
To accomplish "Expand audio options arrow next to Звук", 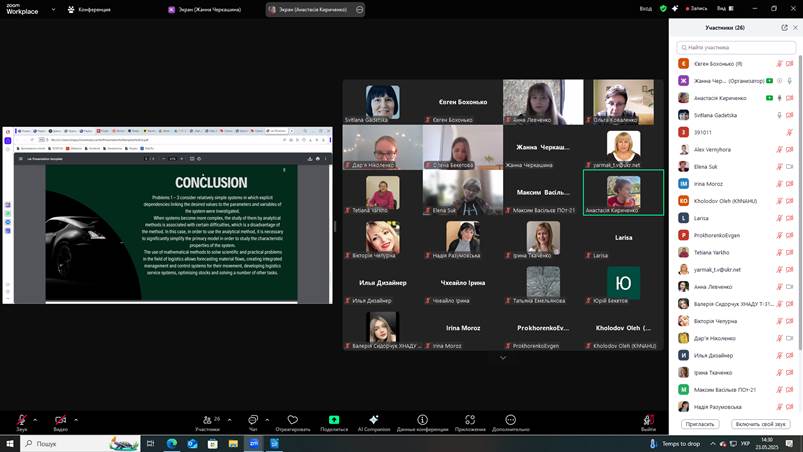I will pos(35,419).
